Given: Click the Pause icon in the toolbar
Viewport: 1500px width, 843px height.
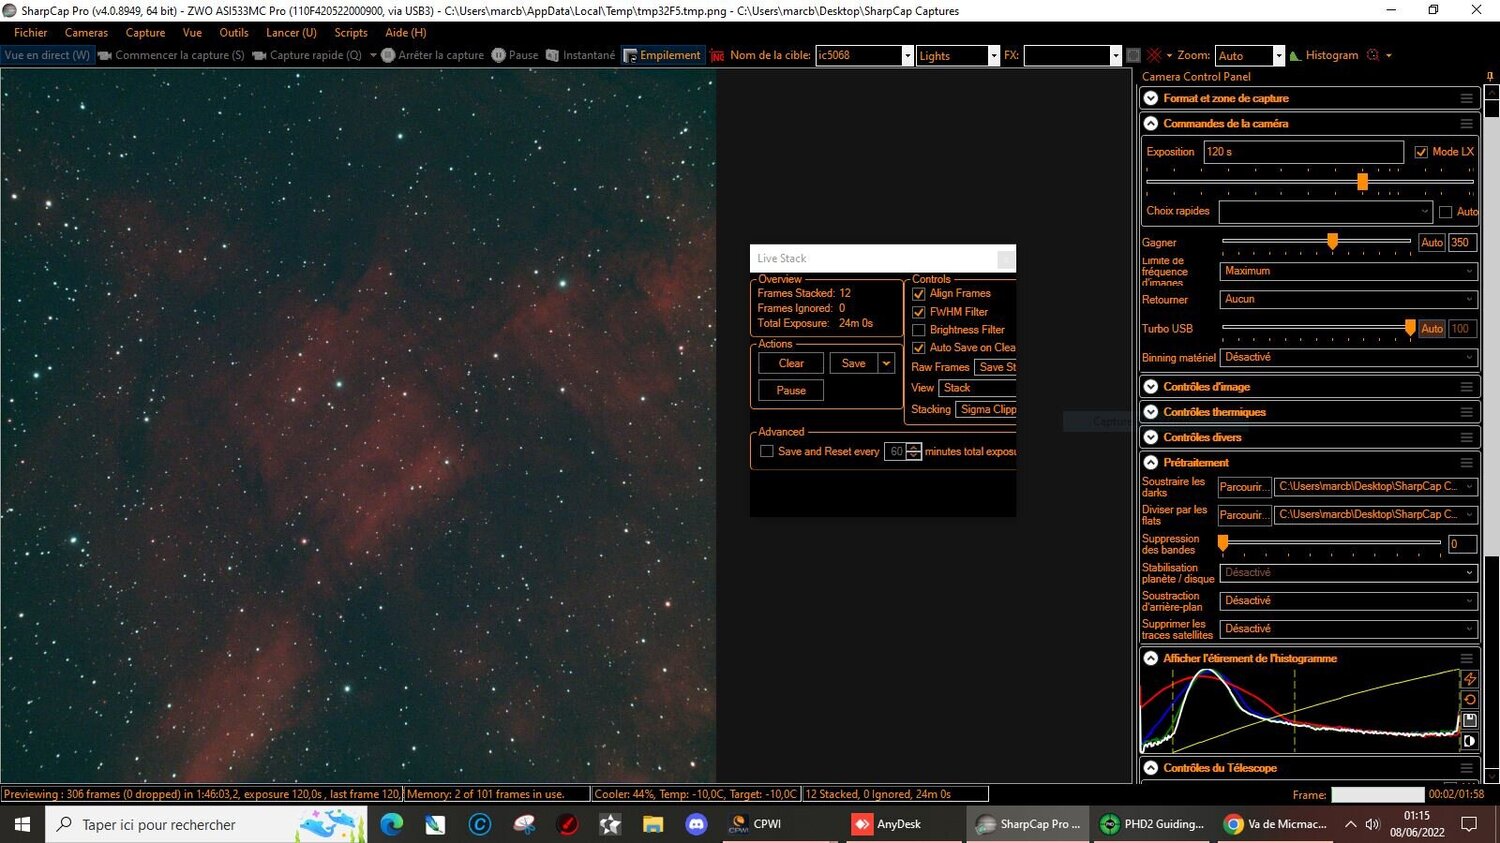Looking at the screenshot, I should (x=498, y=56).
